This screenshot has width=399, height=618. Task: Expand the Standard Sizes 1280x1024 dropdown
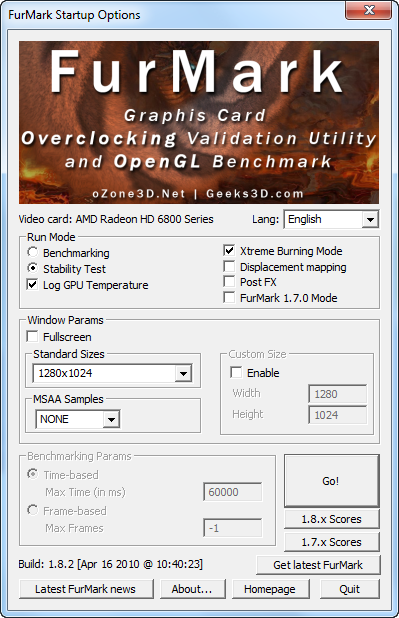pyautogui.click(x=113, y=373)
